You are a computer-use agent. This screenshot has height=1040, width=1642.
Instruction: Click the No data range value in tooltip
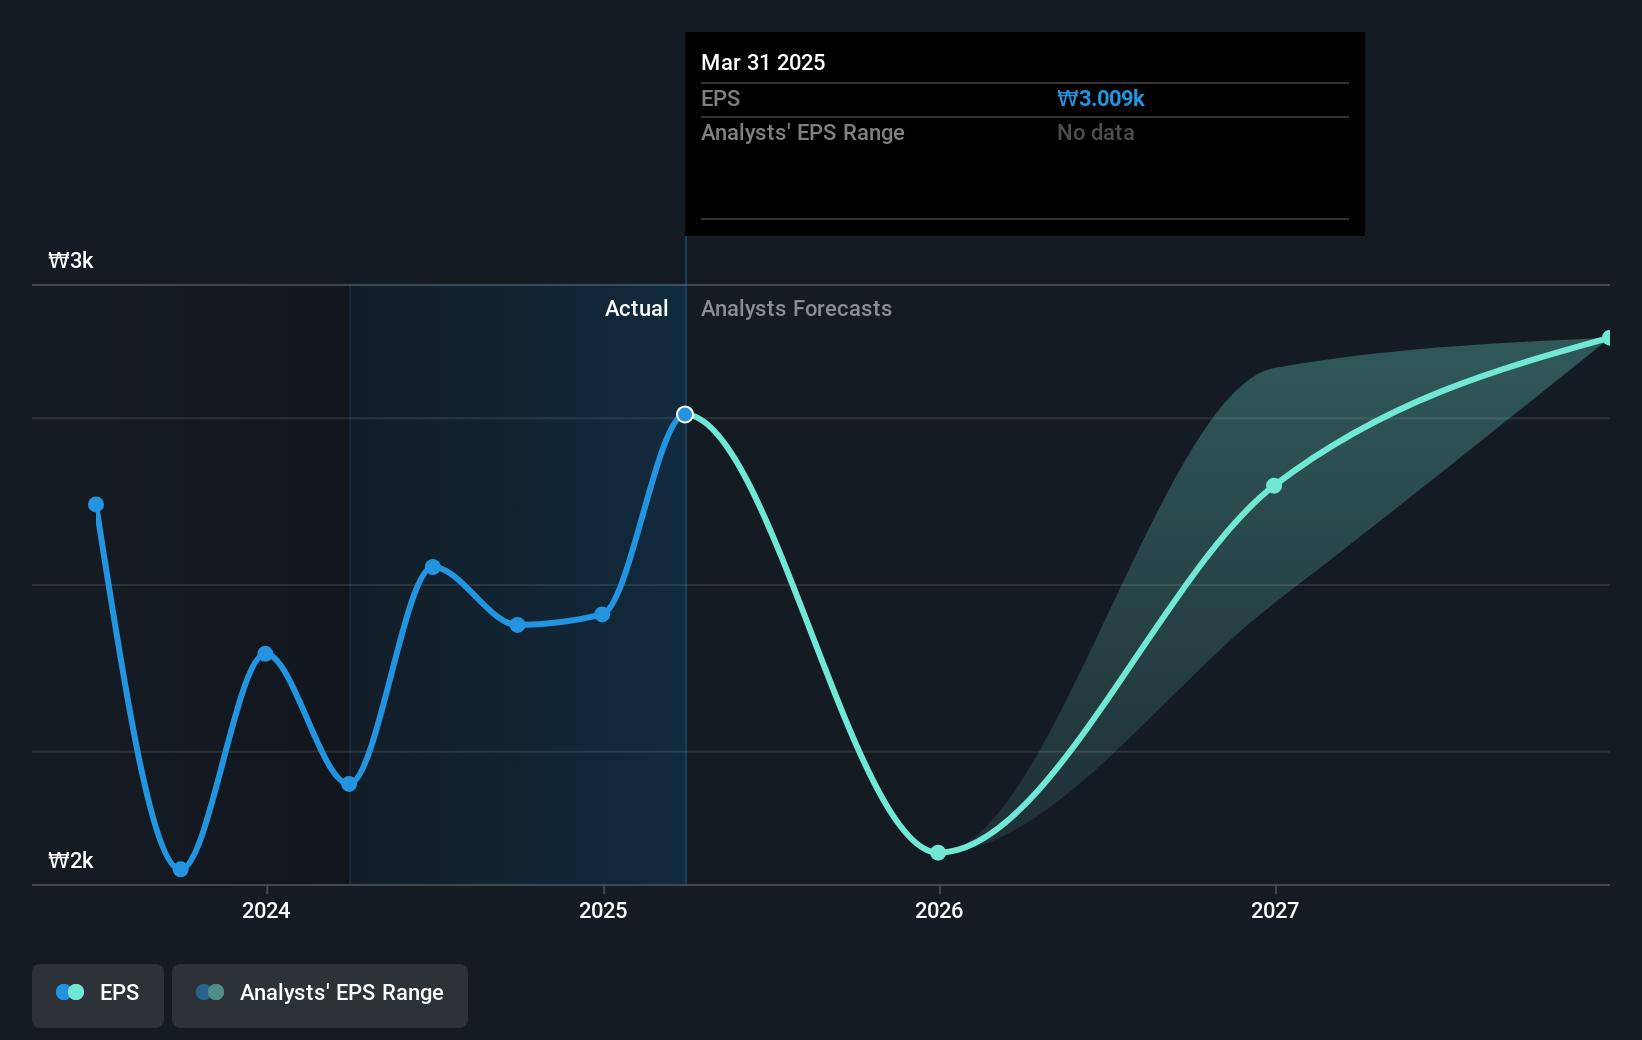click(1095, 132)
